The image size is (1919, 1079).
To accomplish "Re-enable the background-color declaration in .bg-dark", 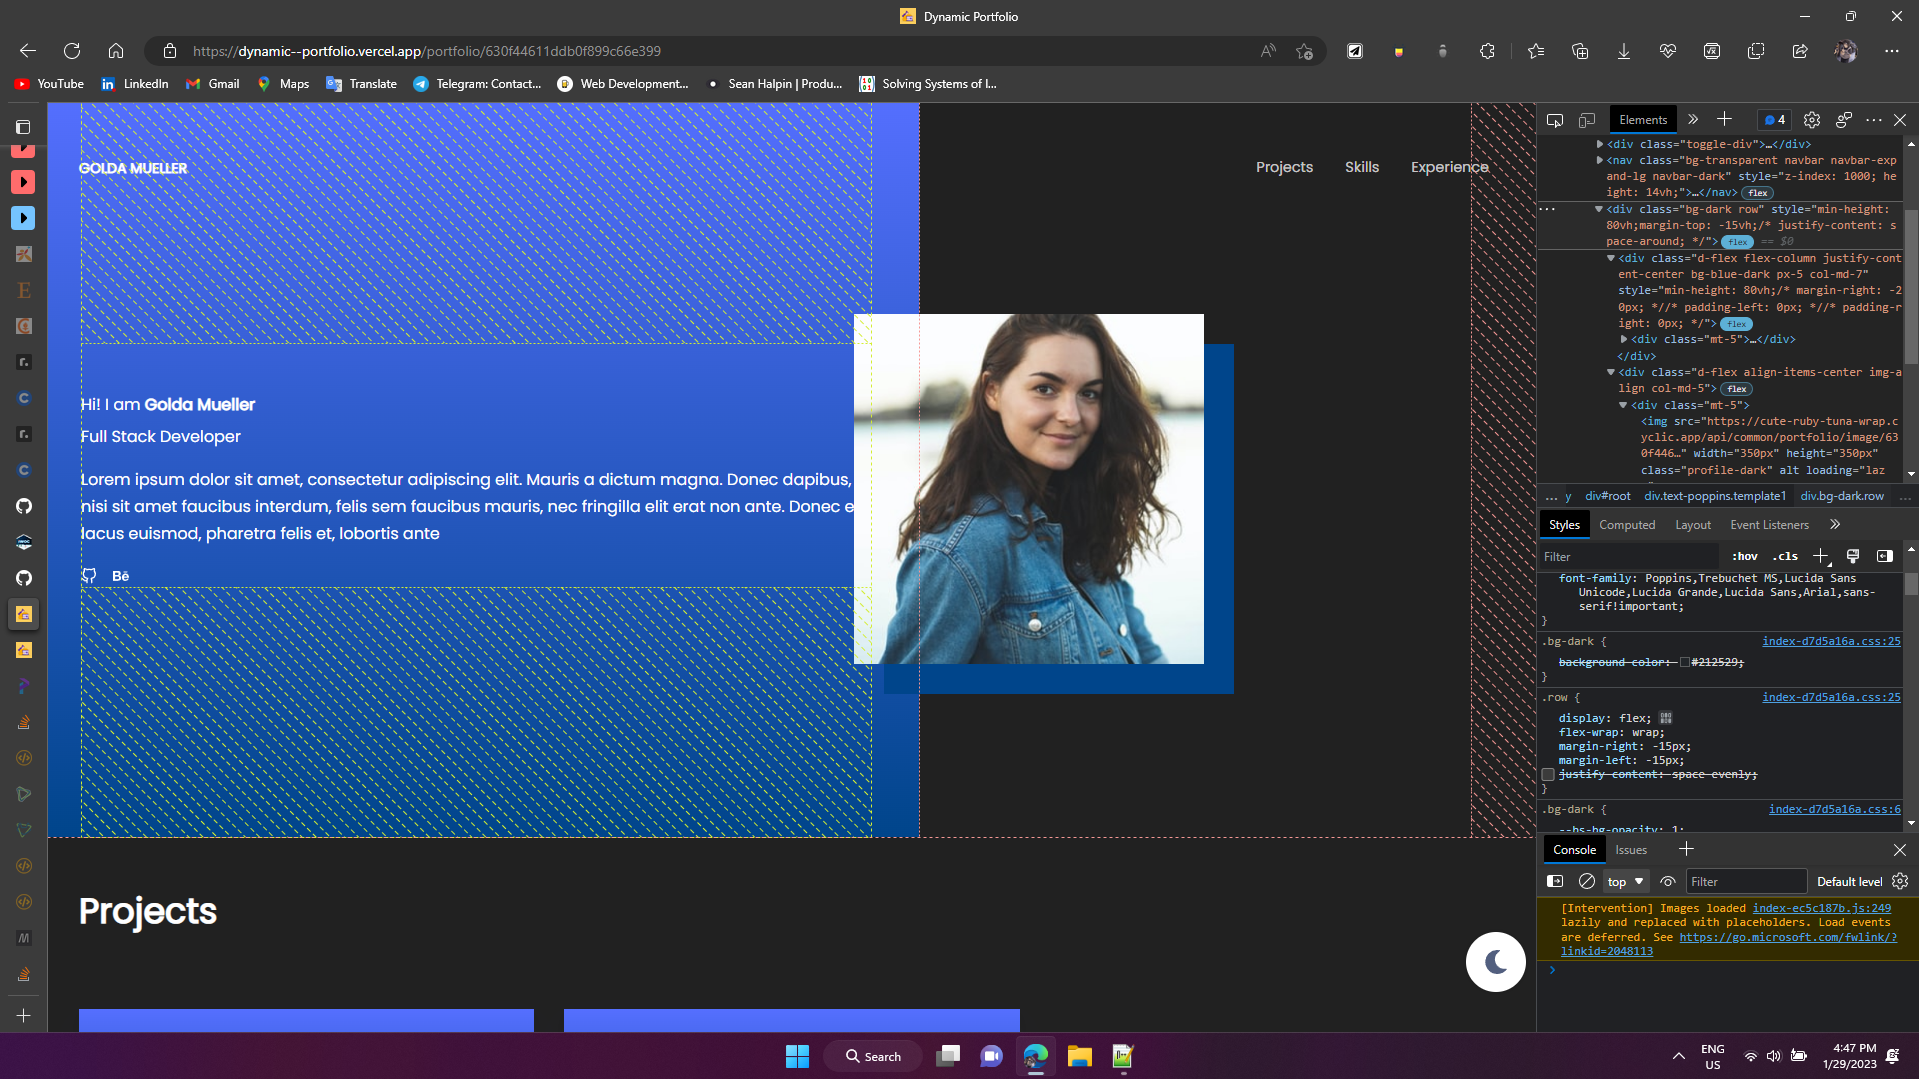I will click(1549, 662).
